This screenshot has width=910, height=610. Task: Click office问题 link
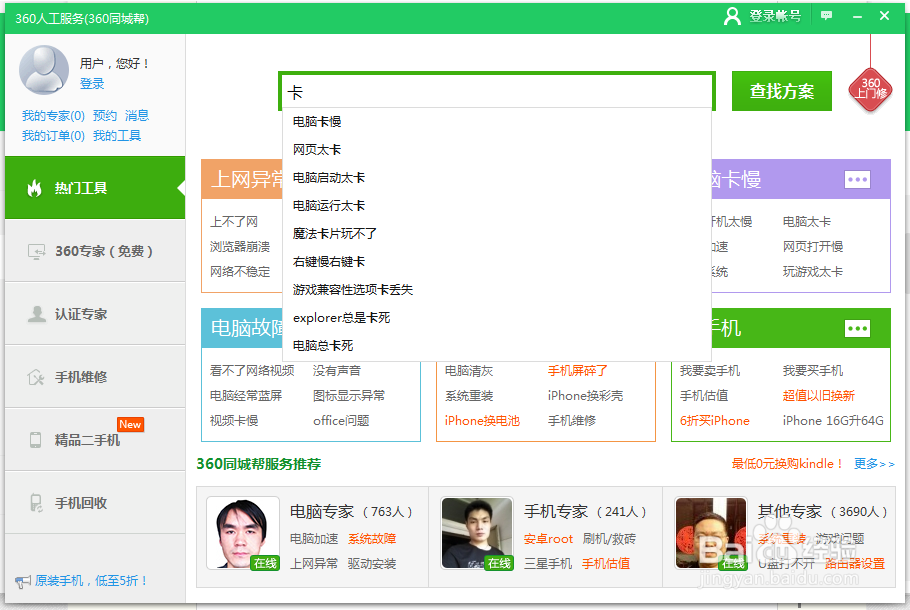[341, 421]
